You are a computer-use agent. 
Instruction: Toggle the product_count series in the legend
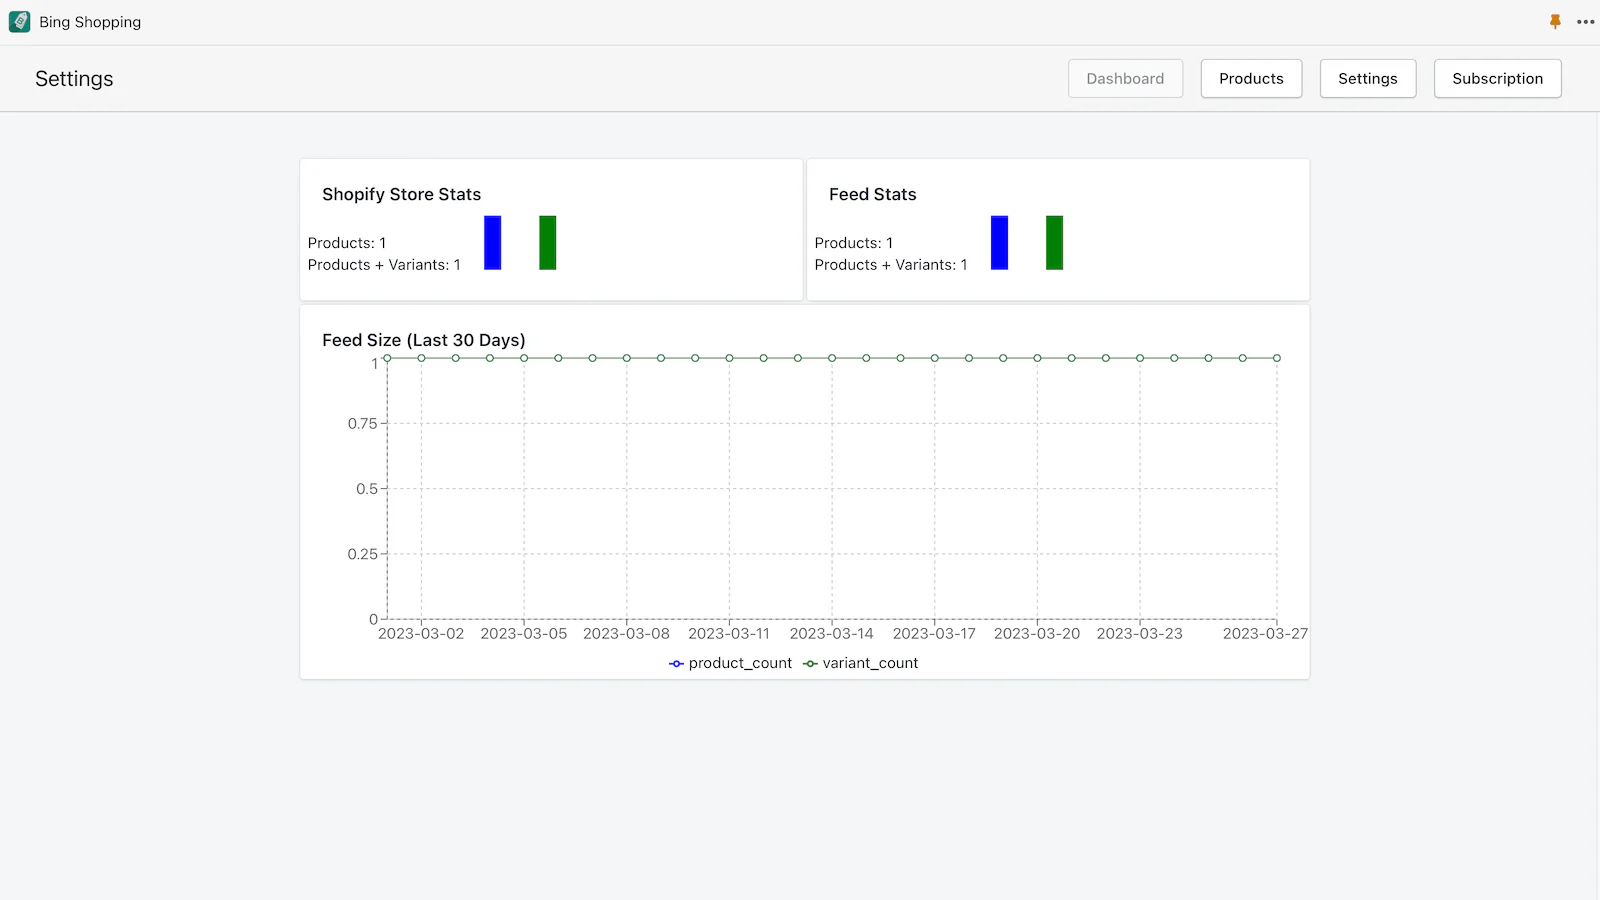pos(739,663)
